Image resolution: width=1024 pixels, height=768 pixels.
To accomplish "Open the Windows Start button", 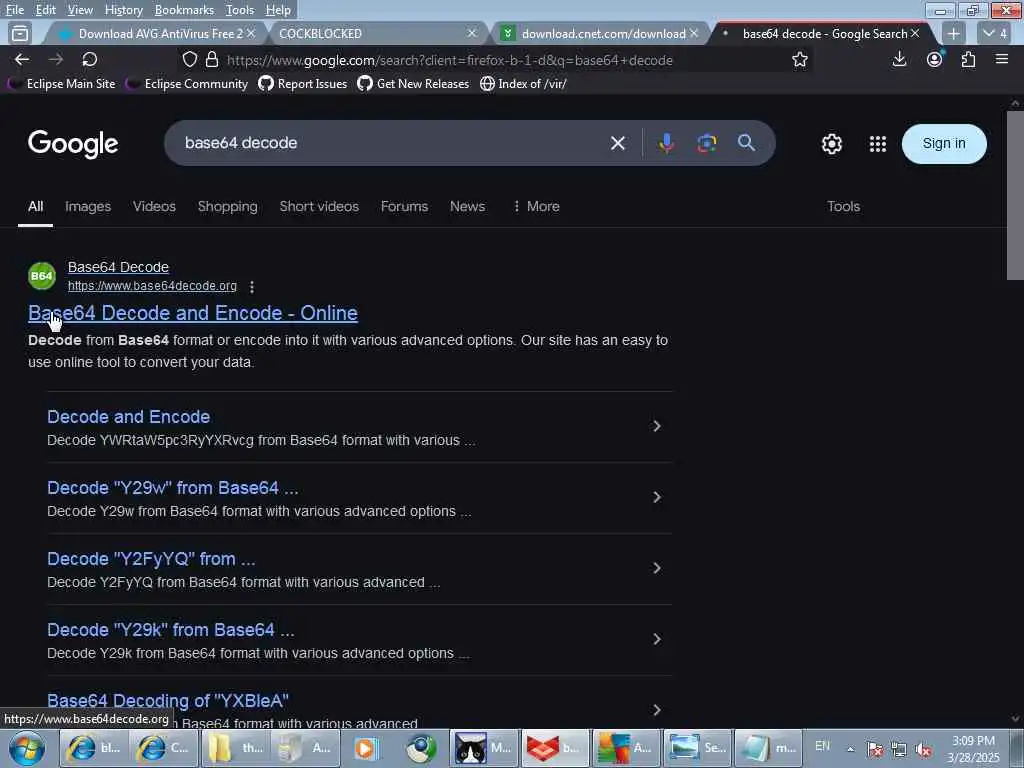I will point(26,748).
